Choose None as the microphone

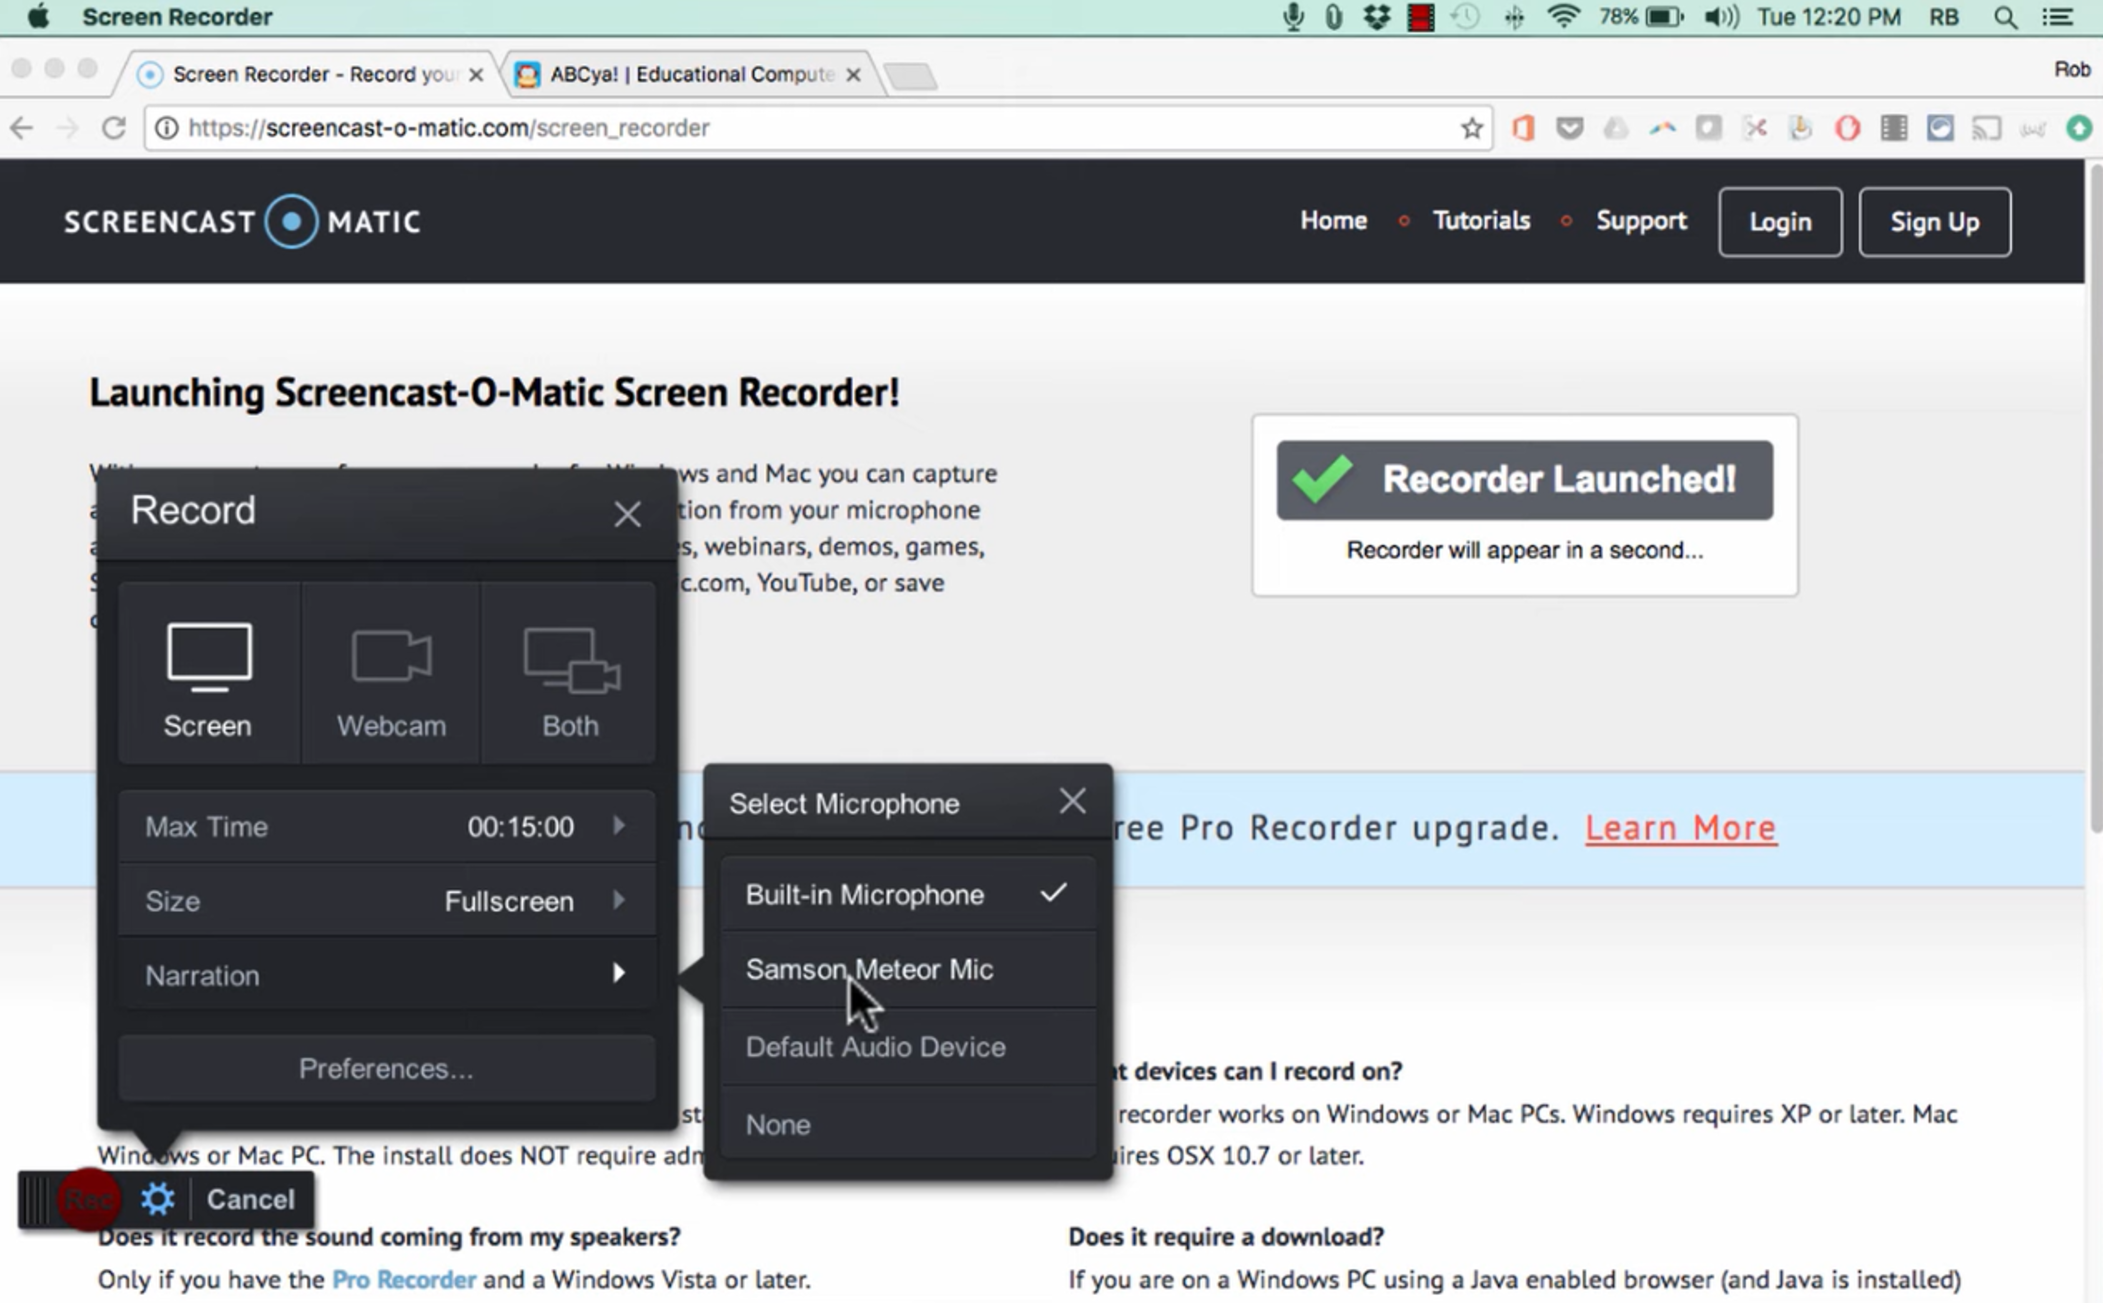(778, 1124)
